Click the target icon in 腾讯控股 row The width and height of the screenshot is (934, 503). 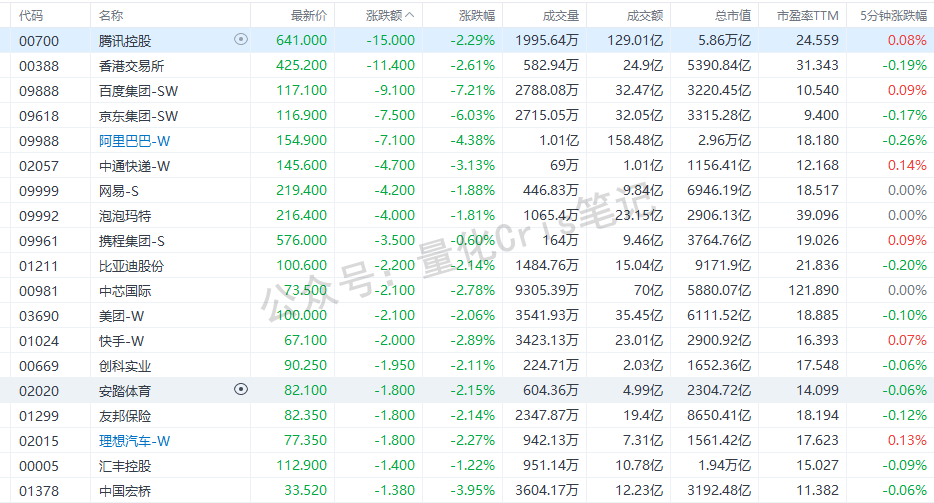241,39
